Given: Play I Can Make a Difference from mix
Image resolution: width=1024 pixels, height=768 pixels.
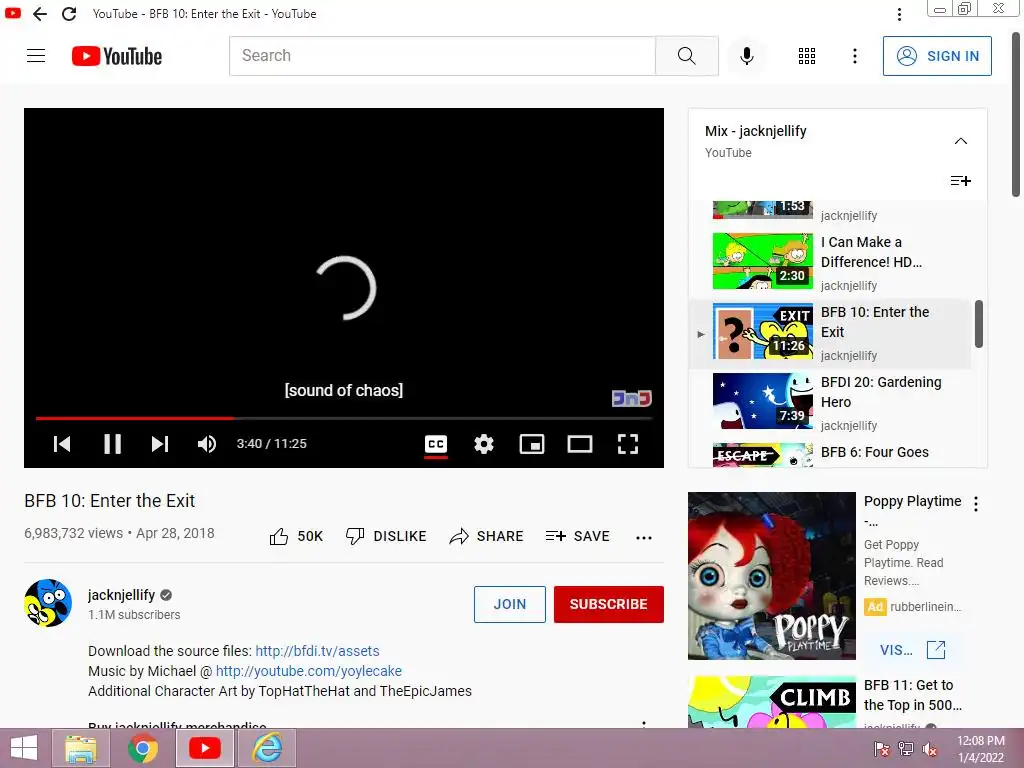Looking at the screenshot, I should click(829, 263).
